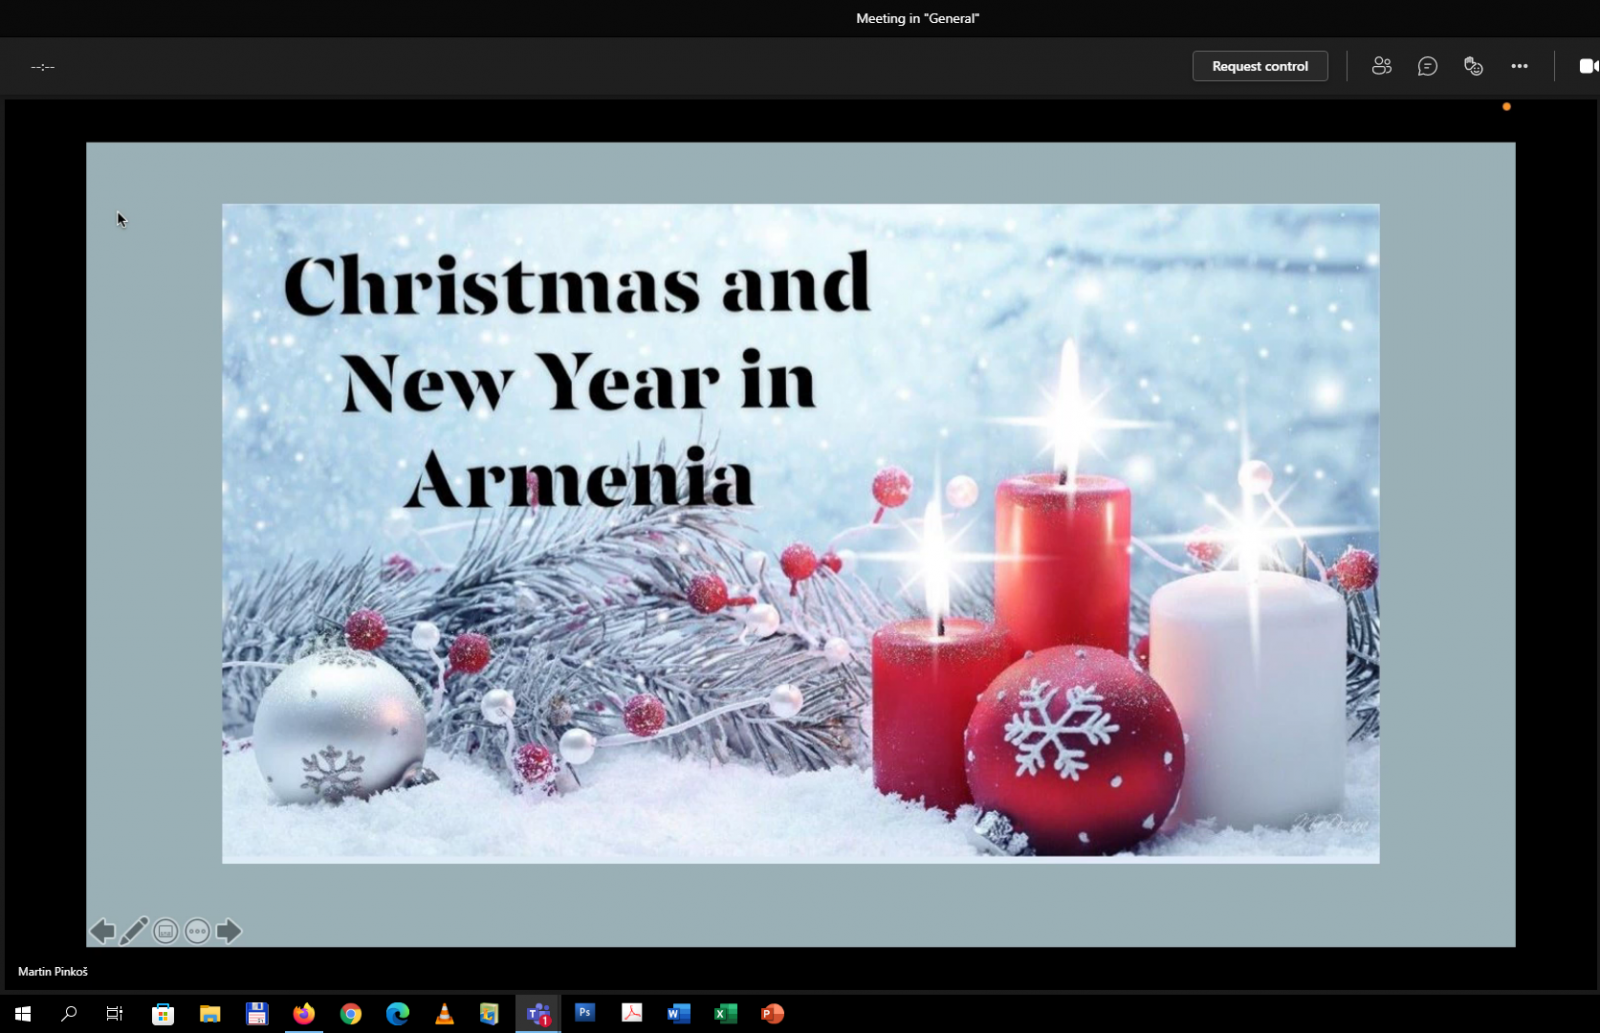
Task: Toggle the camera on or off
Action: [1587, 66]
